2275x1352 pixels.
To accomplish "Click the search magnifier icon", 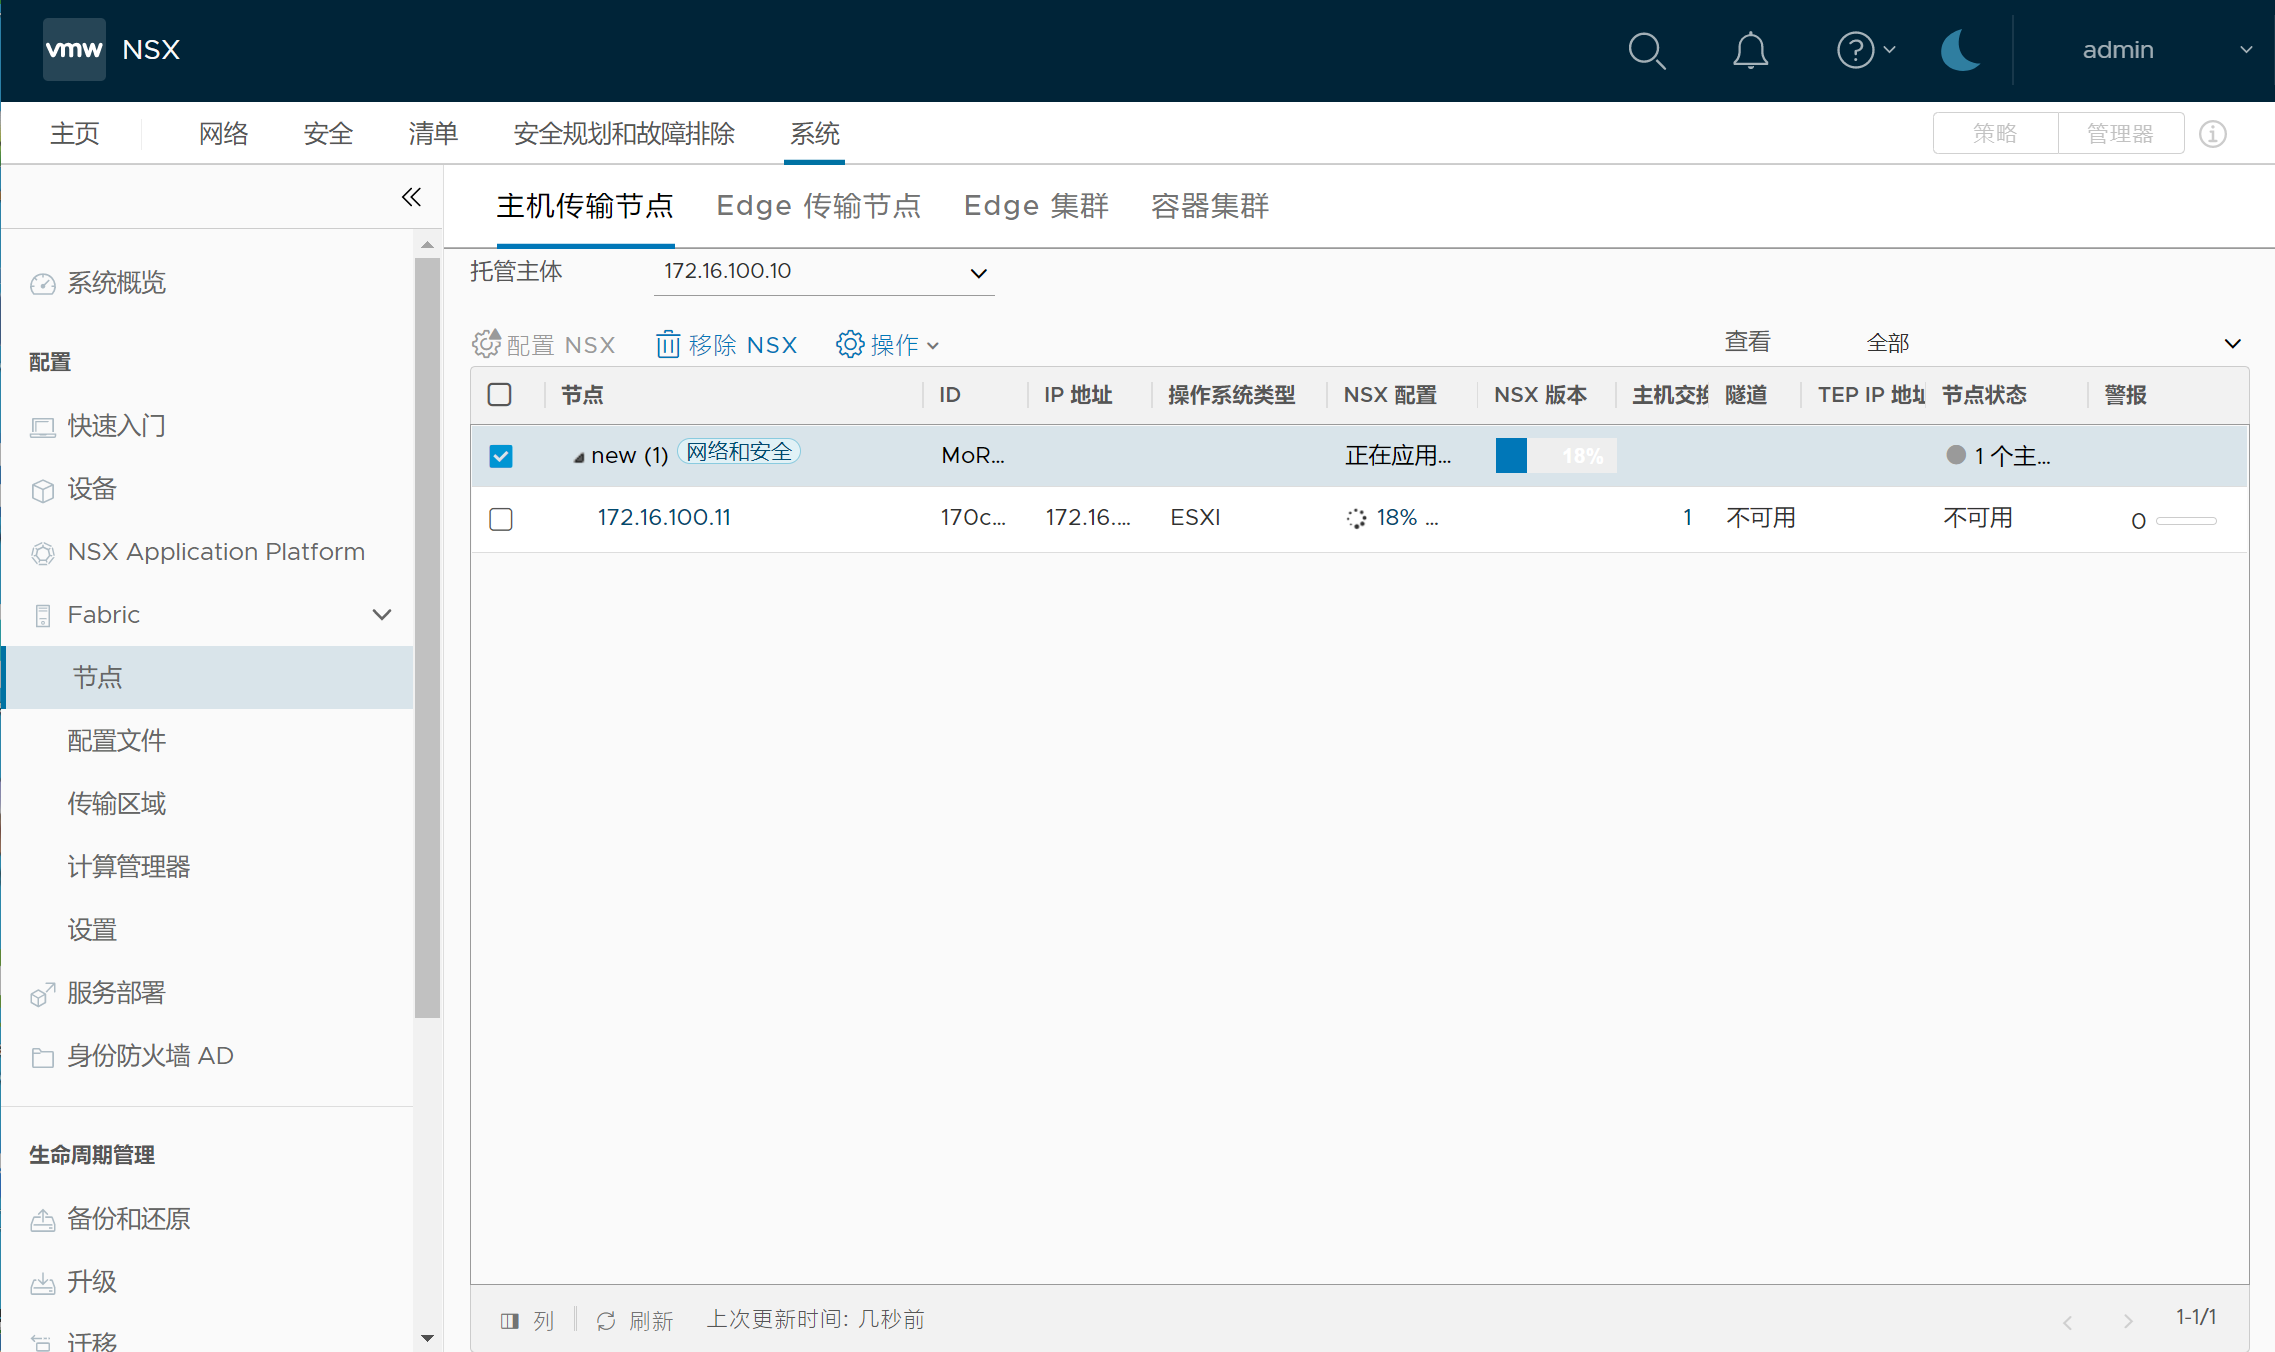I will [x=1646, y=50].
